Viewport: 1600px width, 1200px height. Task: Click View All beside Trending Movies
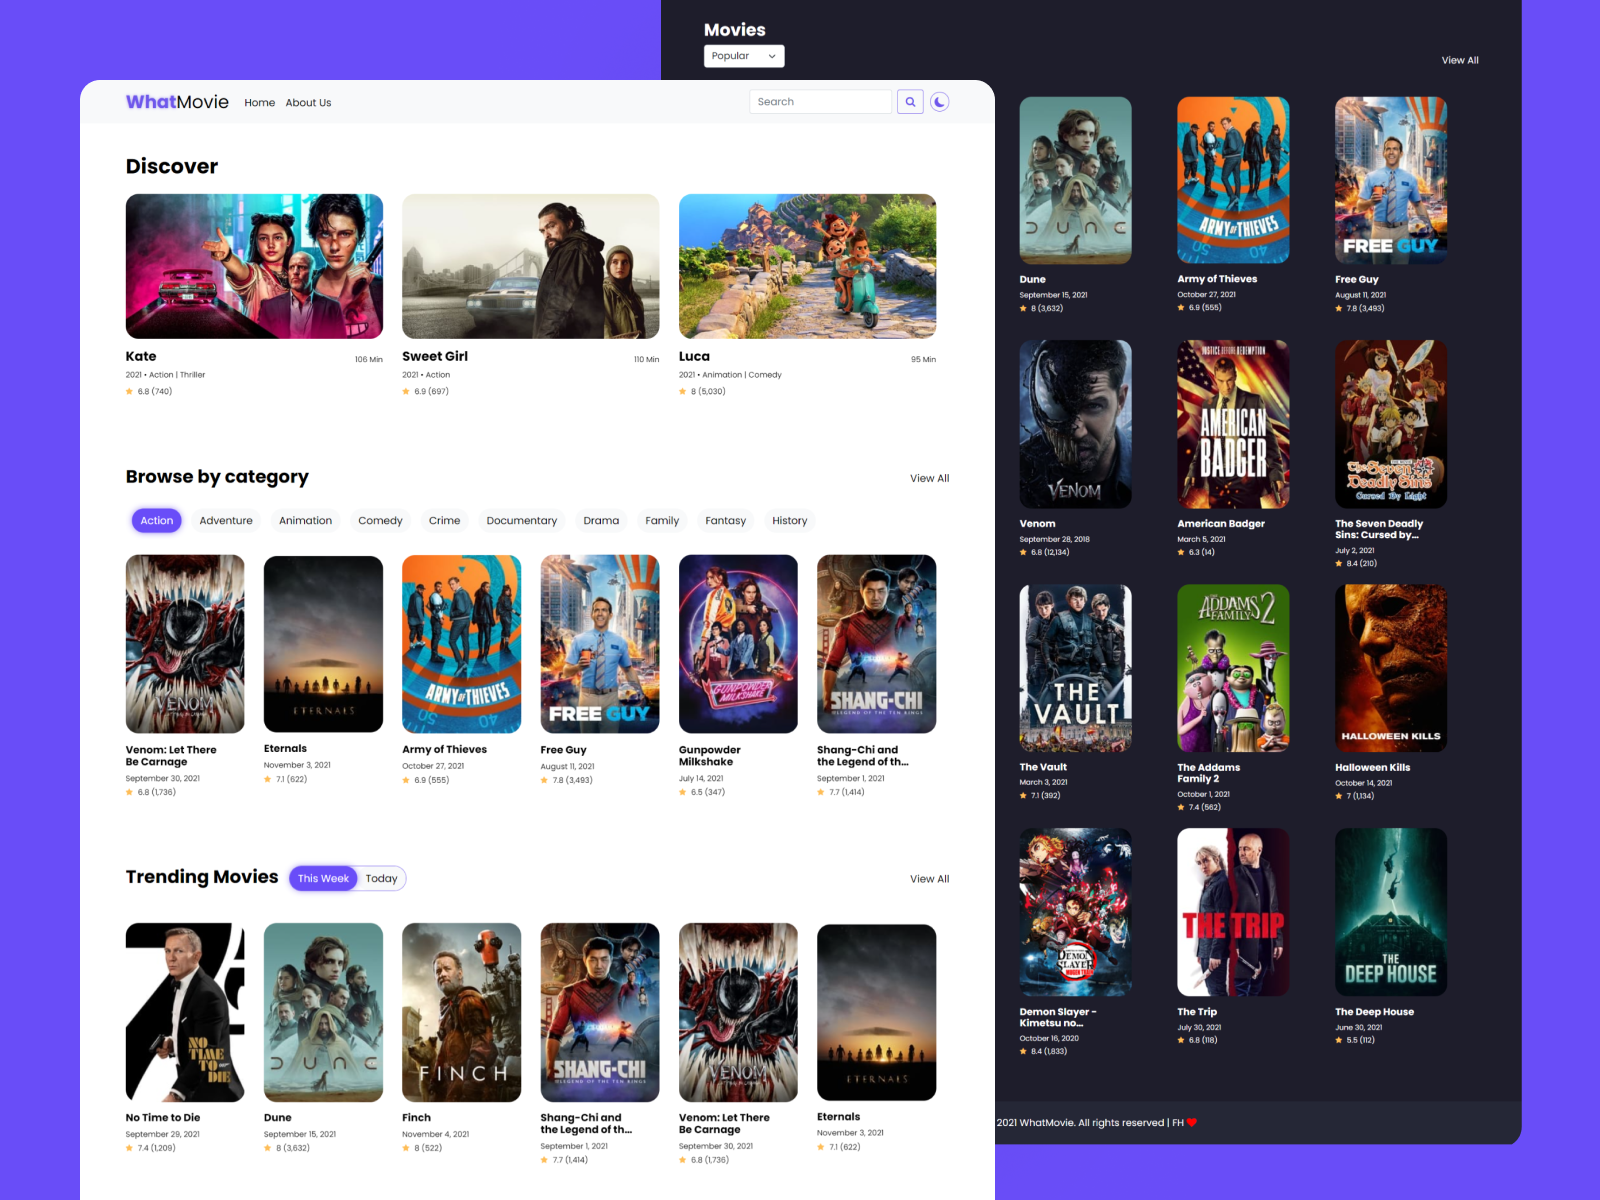tap(930, 879)
